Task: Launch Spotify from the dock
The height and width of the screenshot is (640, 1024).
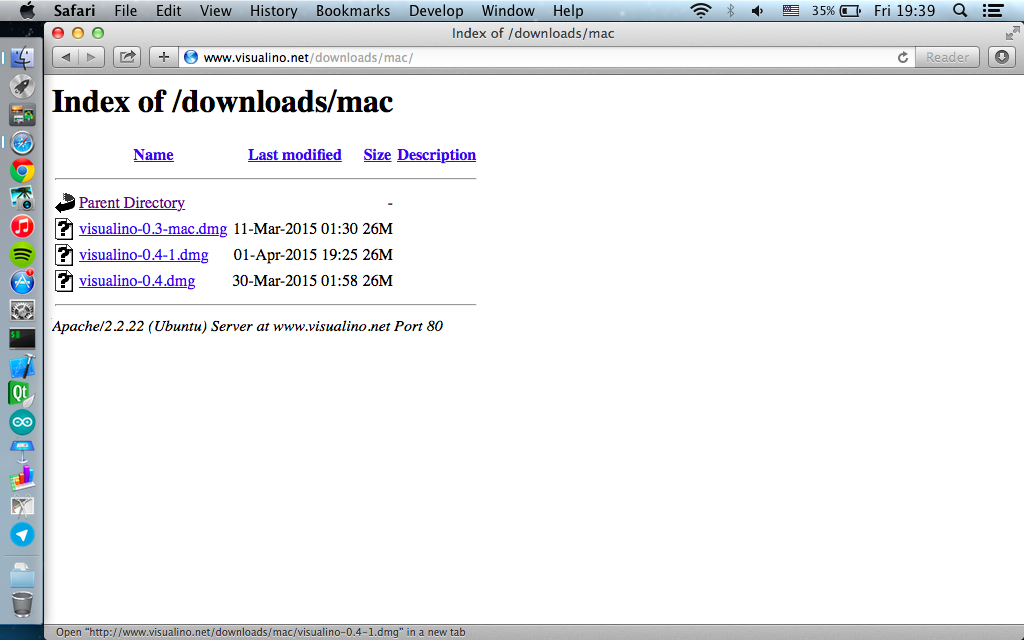Action: click(22, 254)
